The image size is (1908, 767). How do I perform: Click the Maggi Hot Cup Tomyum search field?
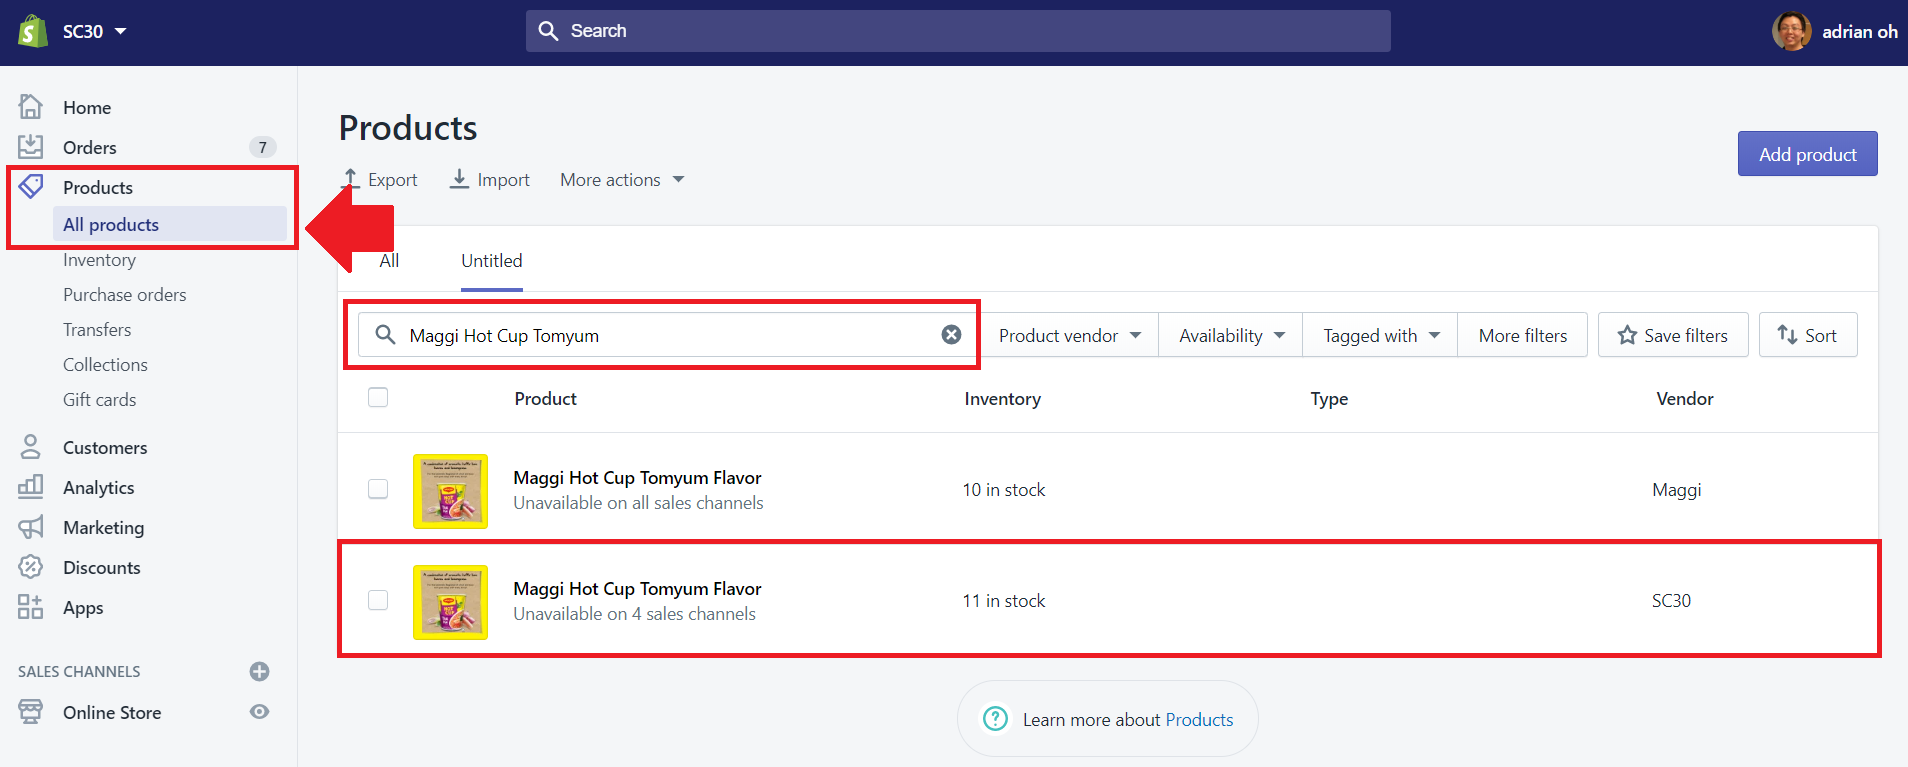click(660, 336)
